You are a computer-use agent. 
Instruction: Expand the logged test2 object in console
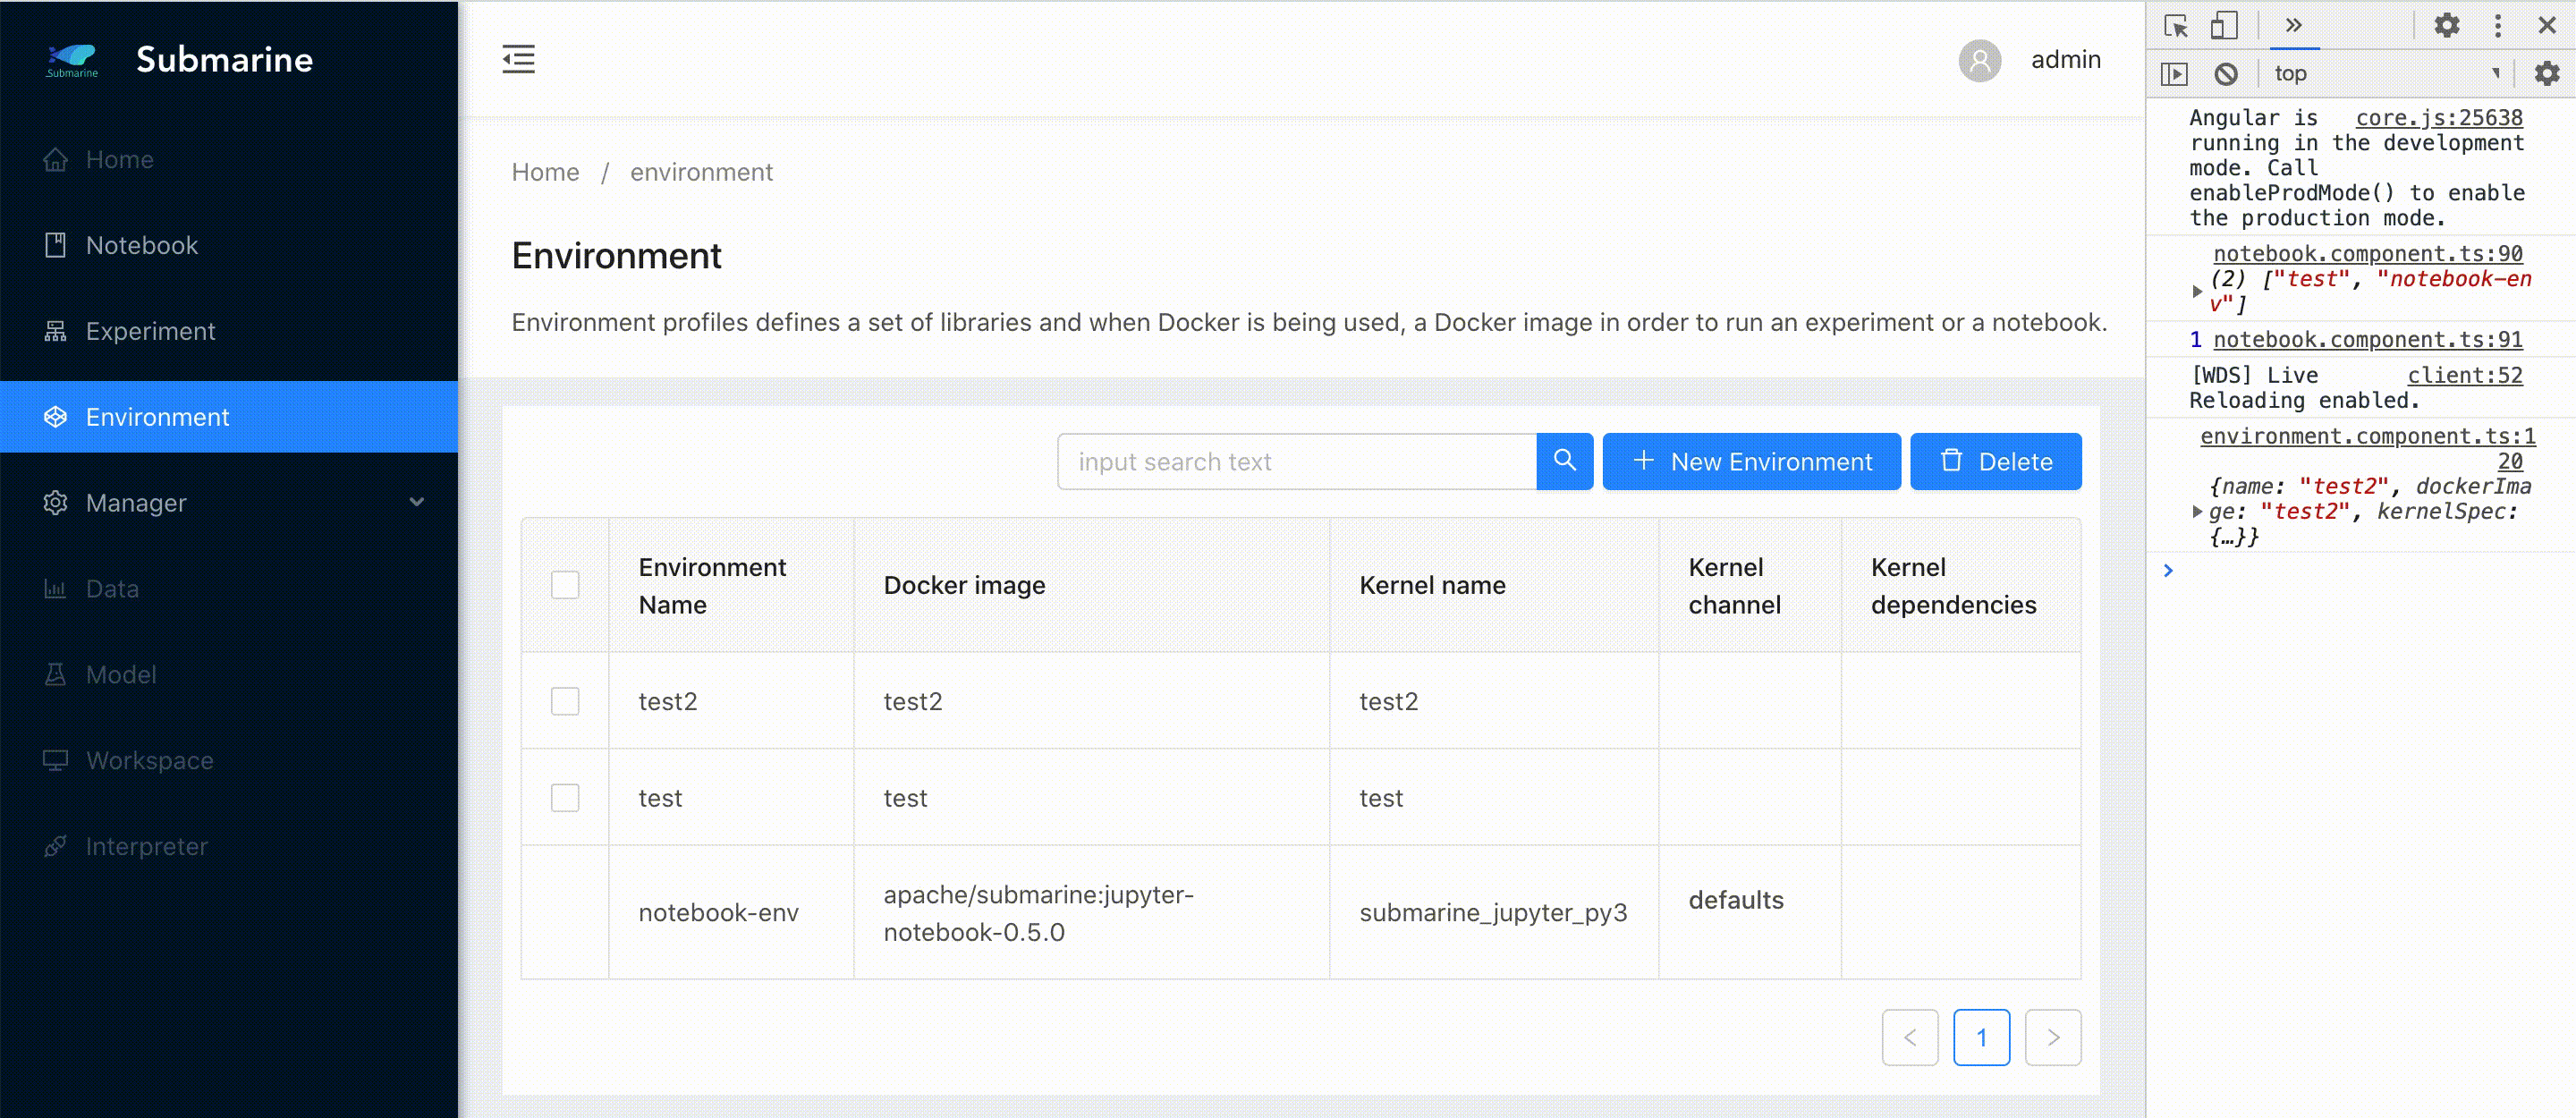click(2197, 511)
